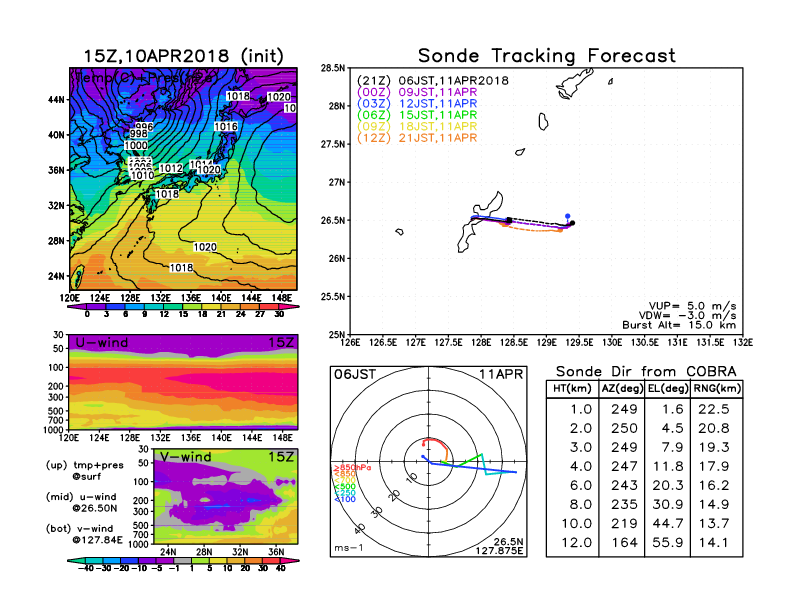The image size is (792, 612).
Task: Click the azimuth cell '164' in the 12.0 km row
Action: coord(624,543)
